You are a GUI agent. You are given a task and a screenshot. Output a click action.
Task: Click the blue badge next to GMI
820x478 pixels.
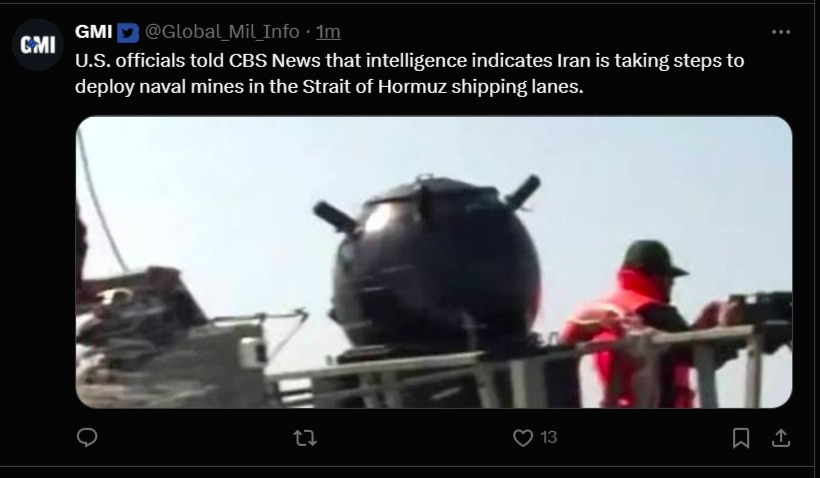[128, 33]
